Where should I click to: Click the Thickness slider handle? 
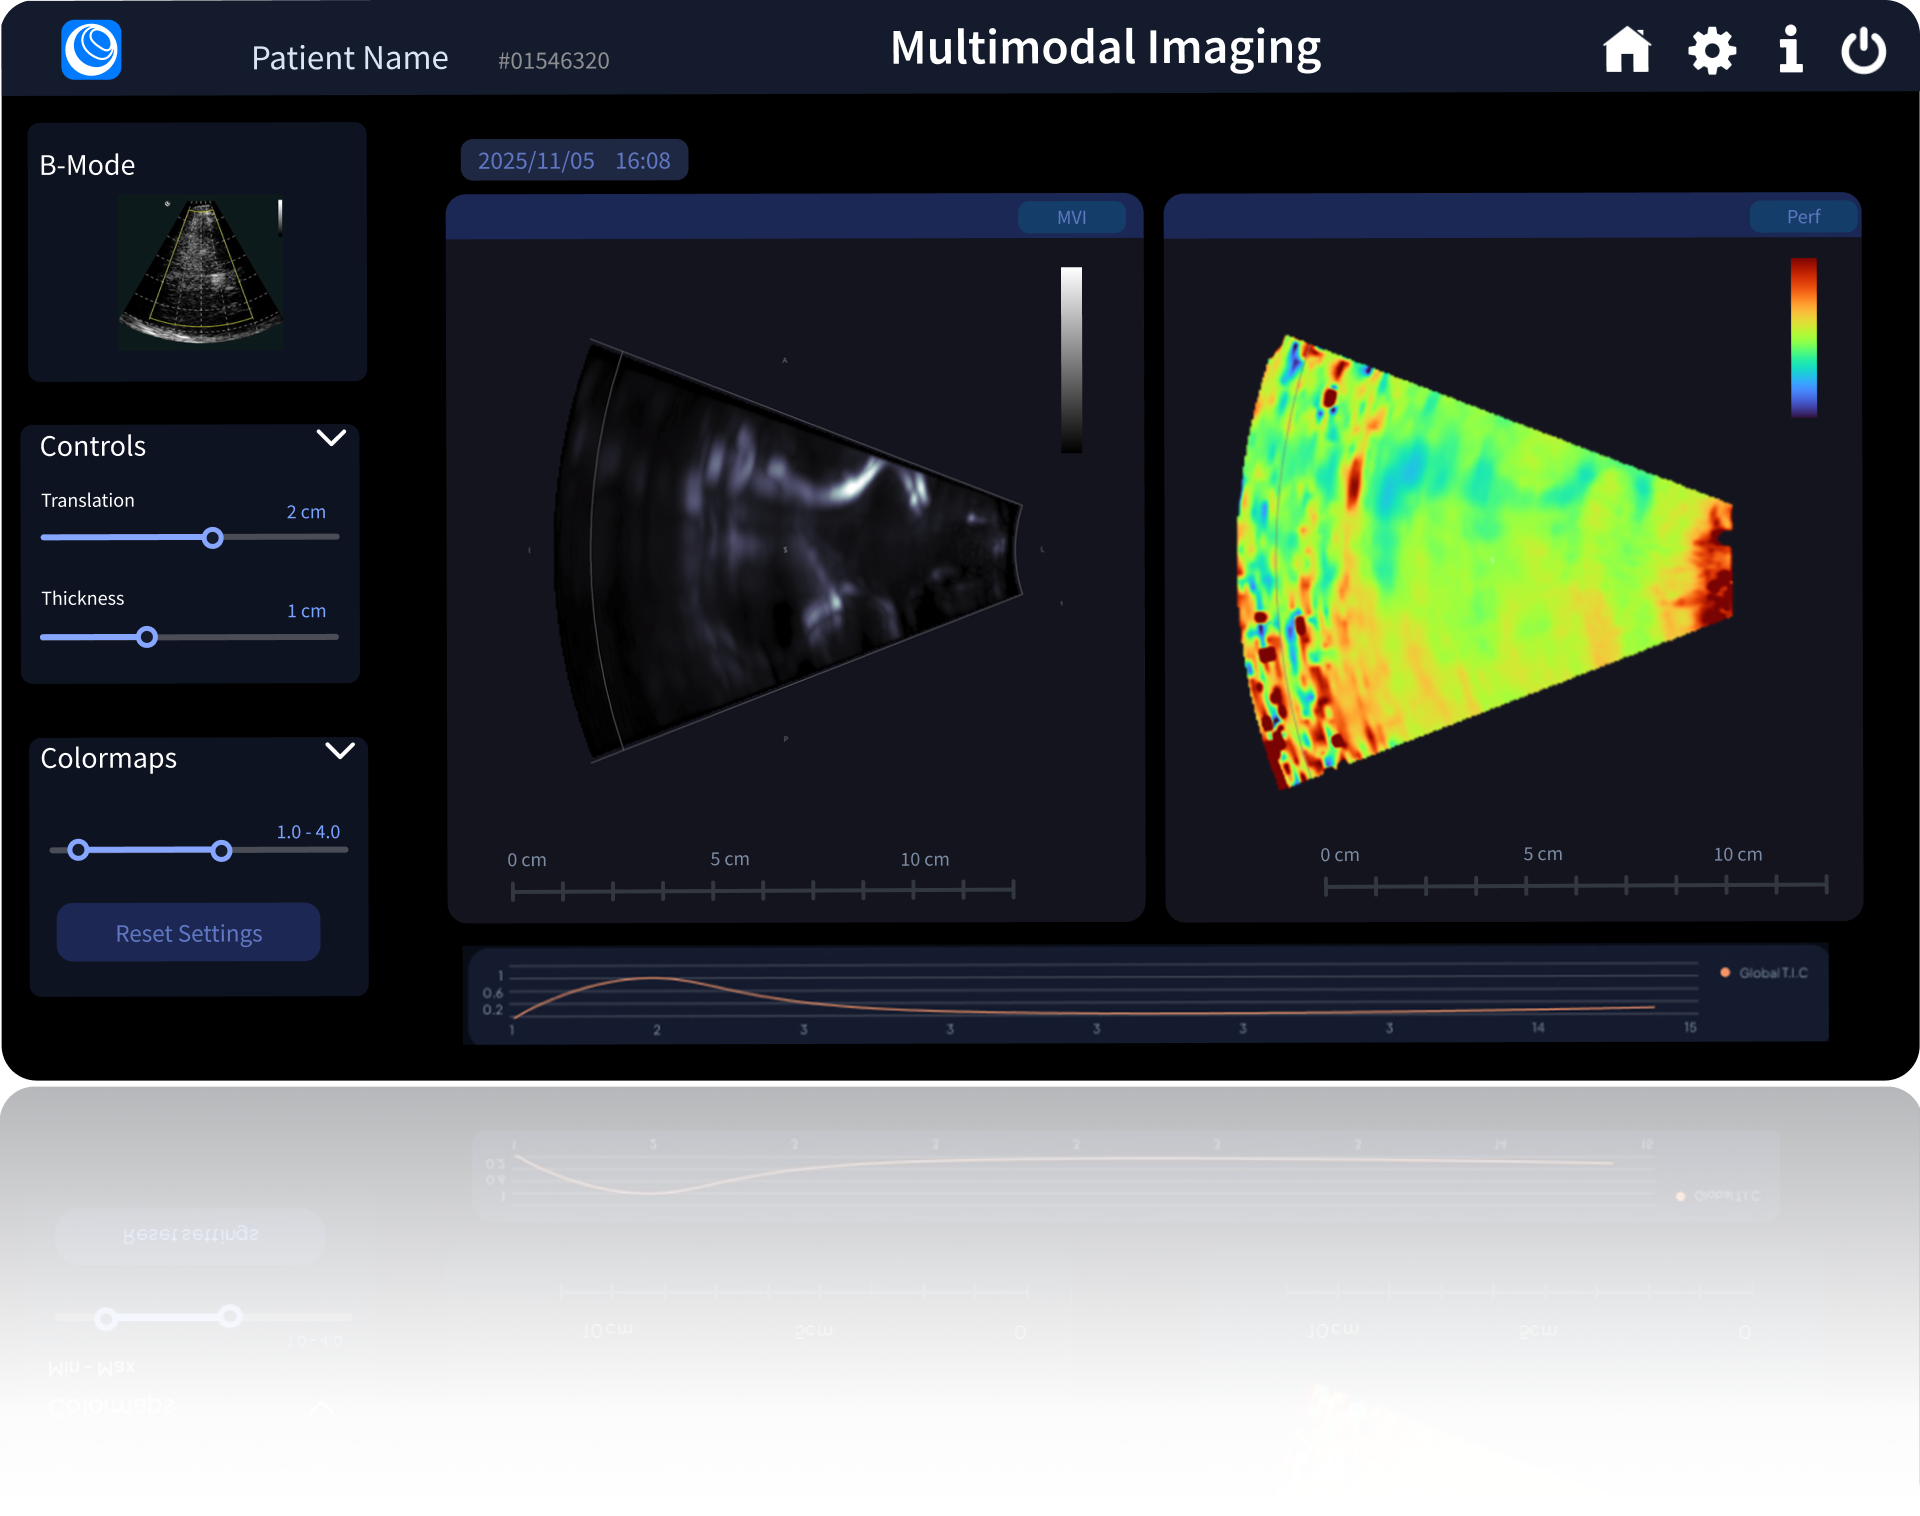click(147, 637)
